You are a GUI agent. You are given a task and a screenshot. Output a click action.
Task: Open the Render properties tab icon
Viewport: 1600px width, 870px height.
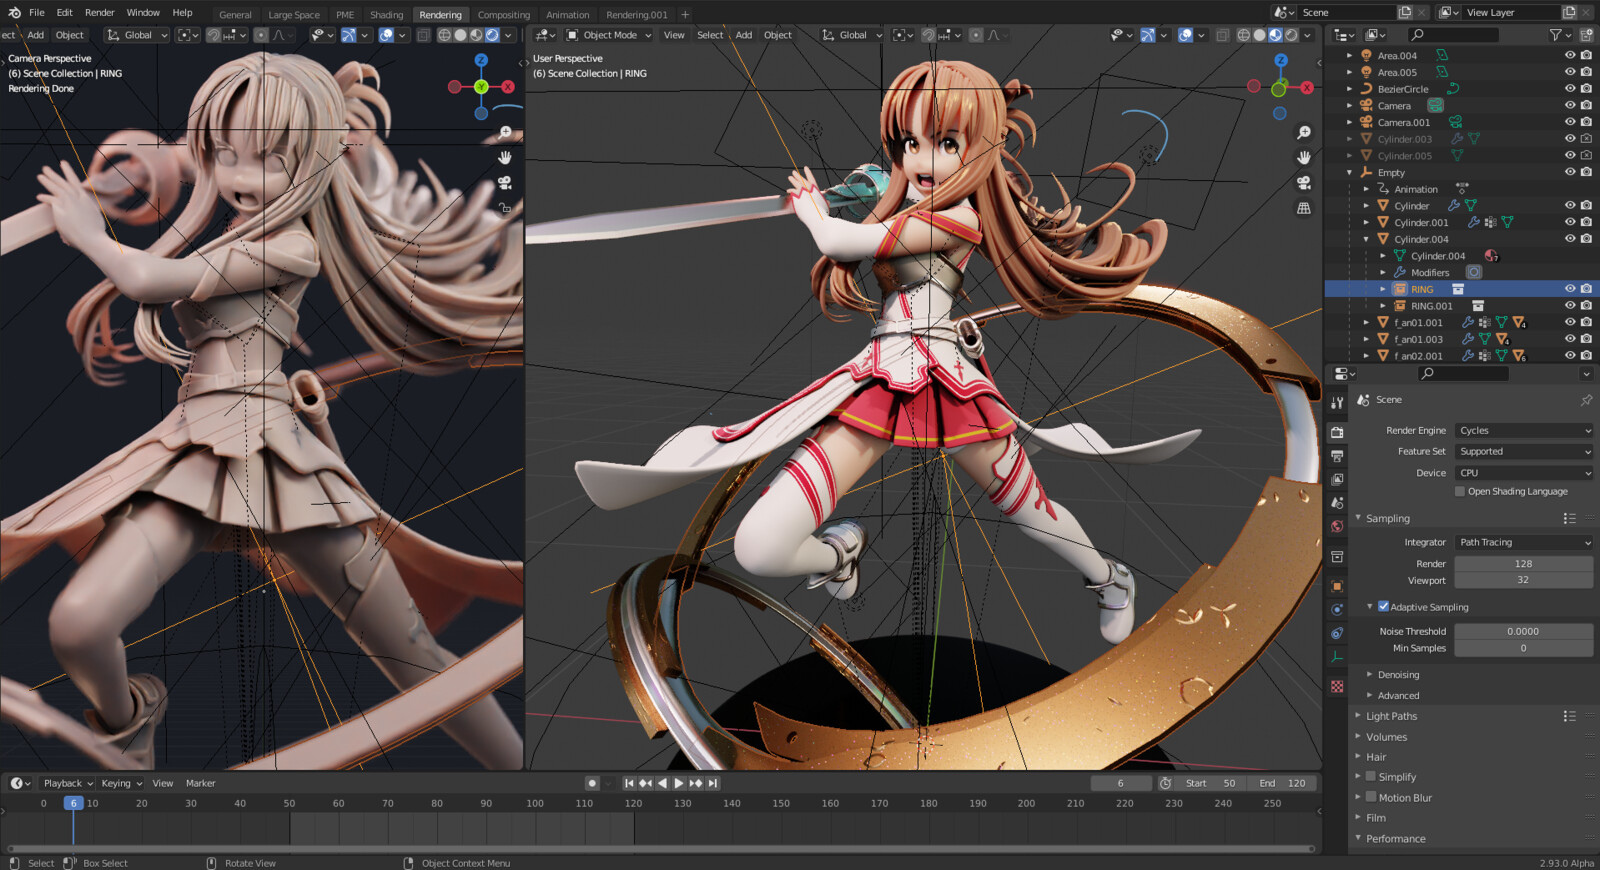[x=1337, y=432]
